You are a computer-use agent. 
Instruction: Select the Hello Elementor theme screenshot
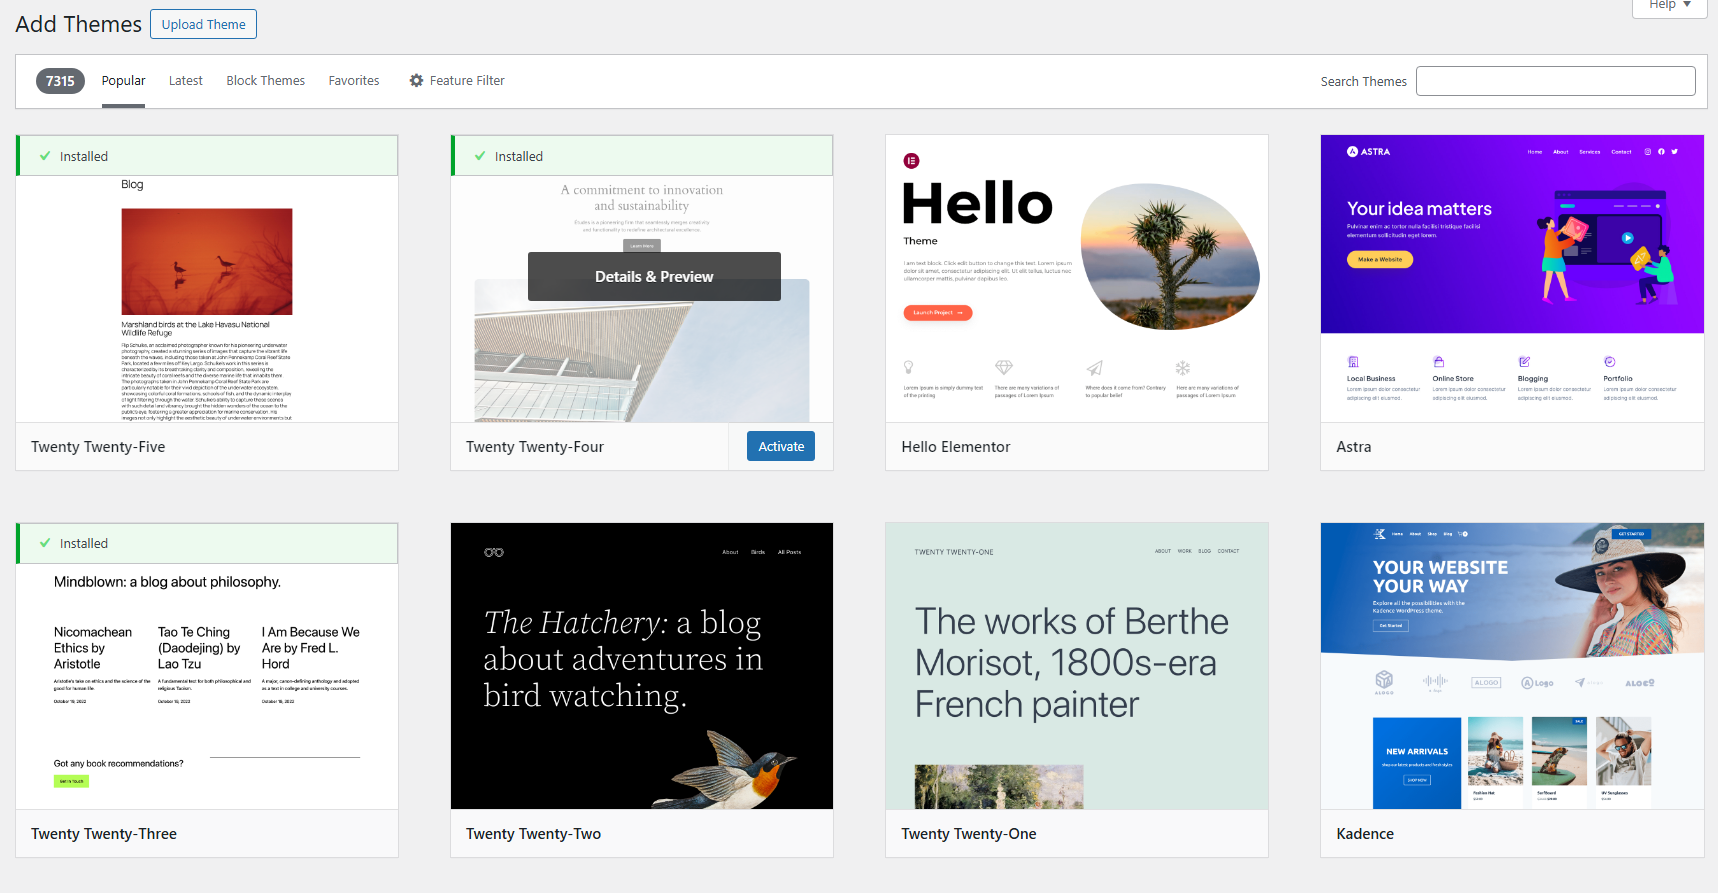(x=1076, y=280)
